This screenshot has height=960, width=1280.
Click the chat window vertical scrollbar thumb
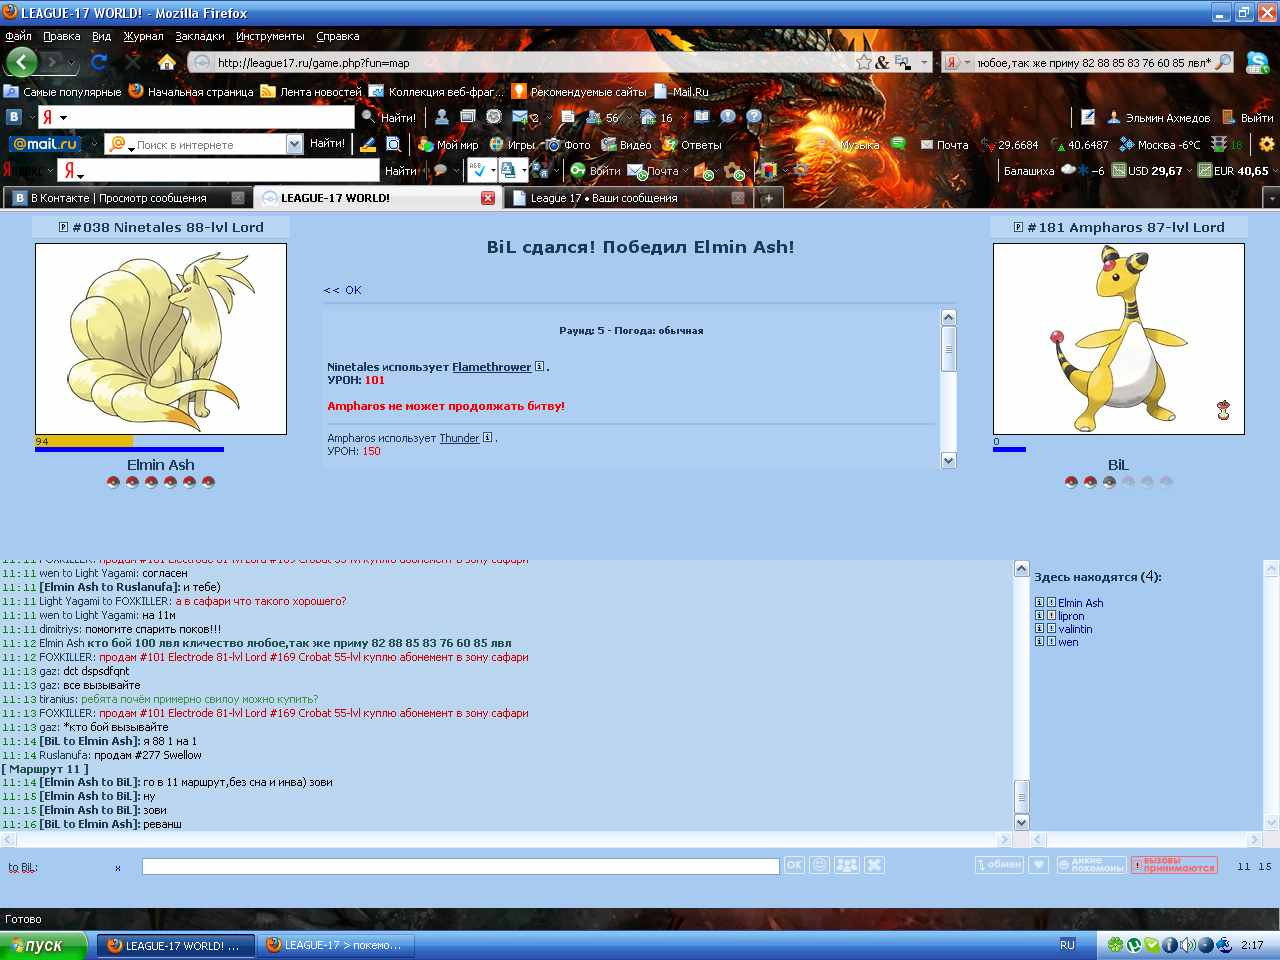coord(1022,797)
